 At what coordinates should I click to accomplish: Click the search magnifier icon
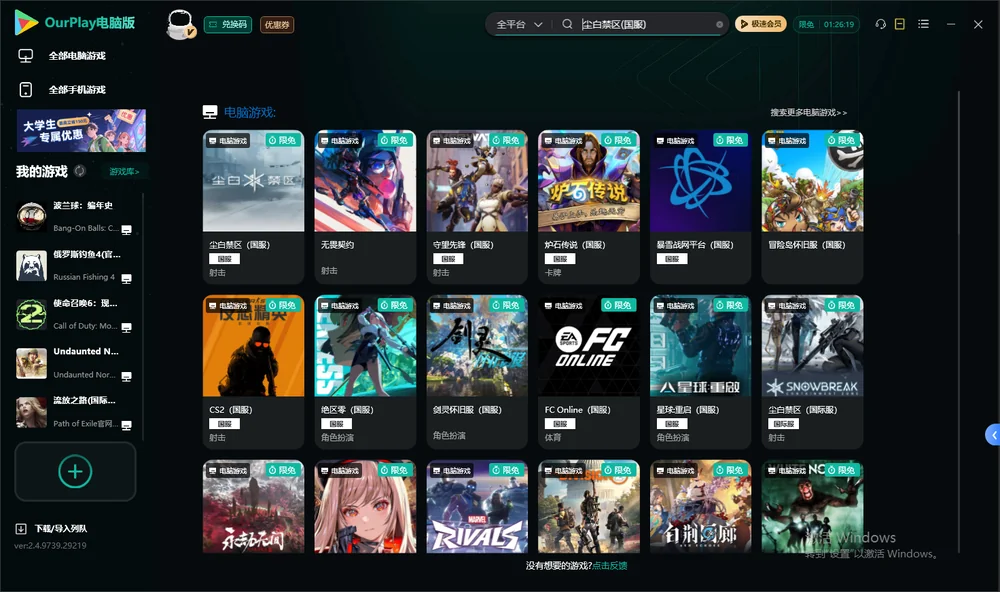point(567,24)
